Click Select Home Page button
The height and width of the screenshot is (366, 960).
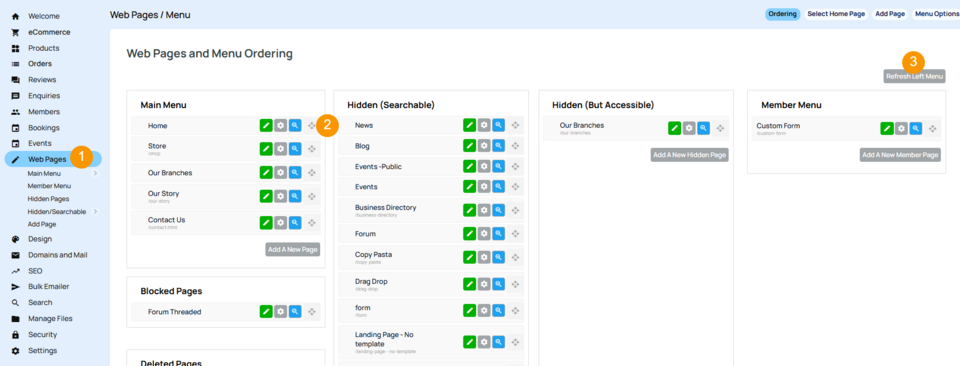pos(836,14)
